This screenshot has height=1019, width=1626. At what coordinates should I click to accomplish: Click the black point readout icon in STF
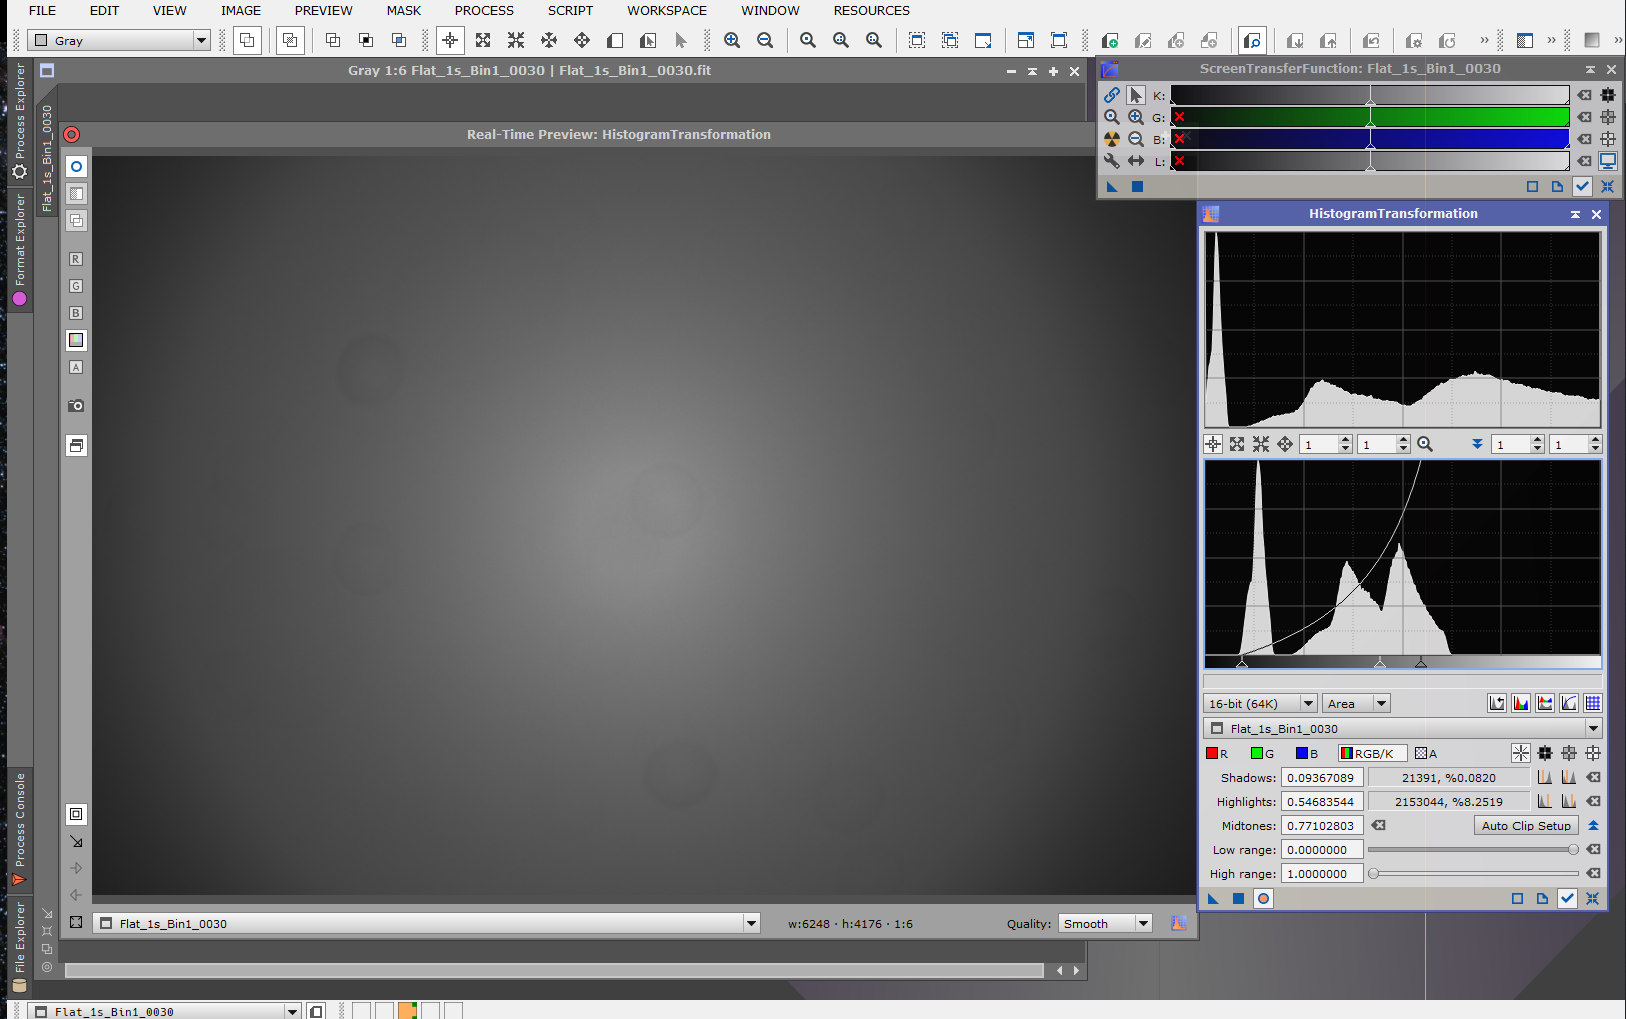(1608, 95)
